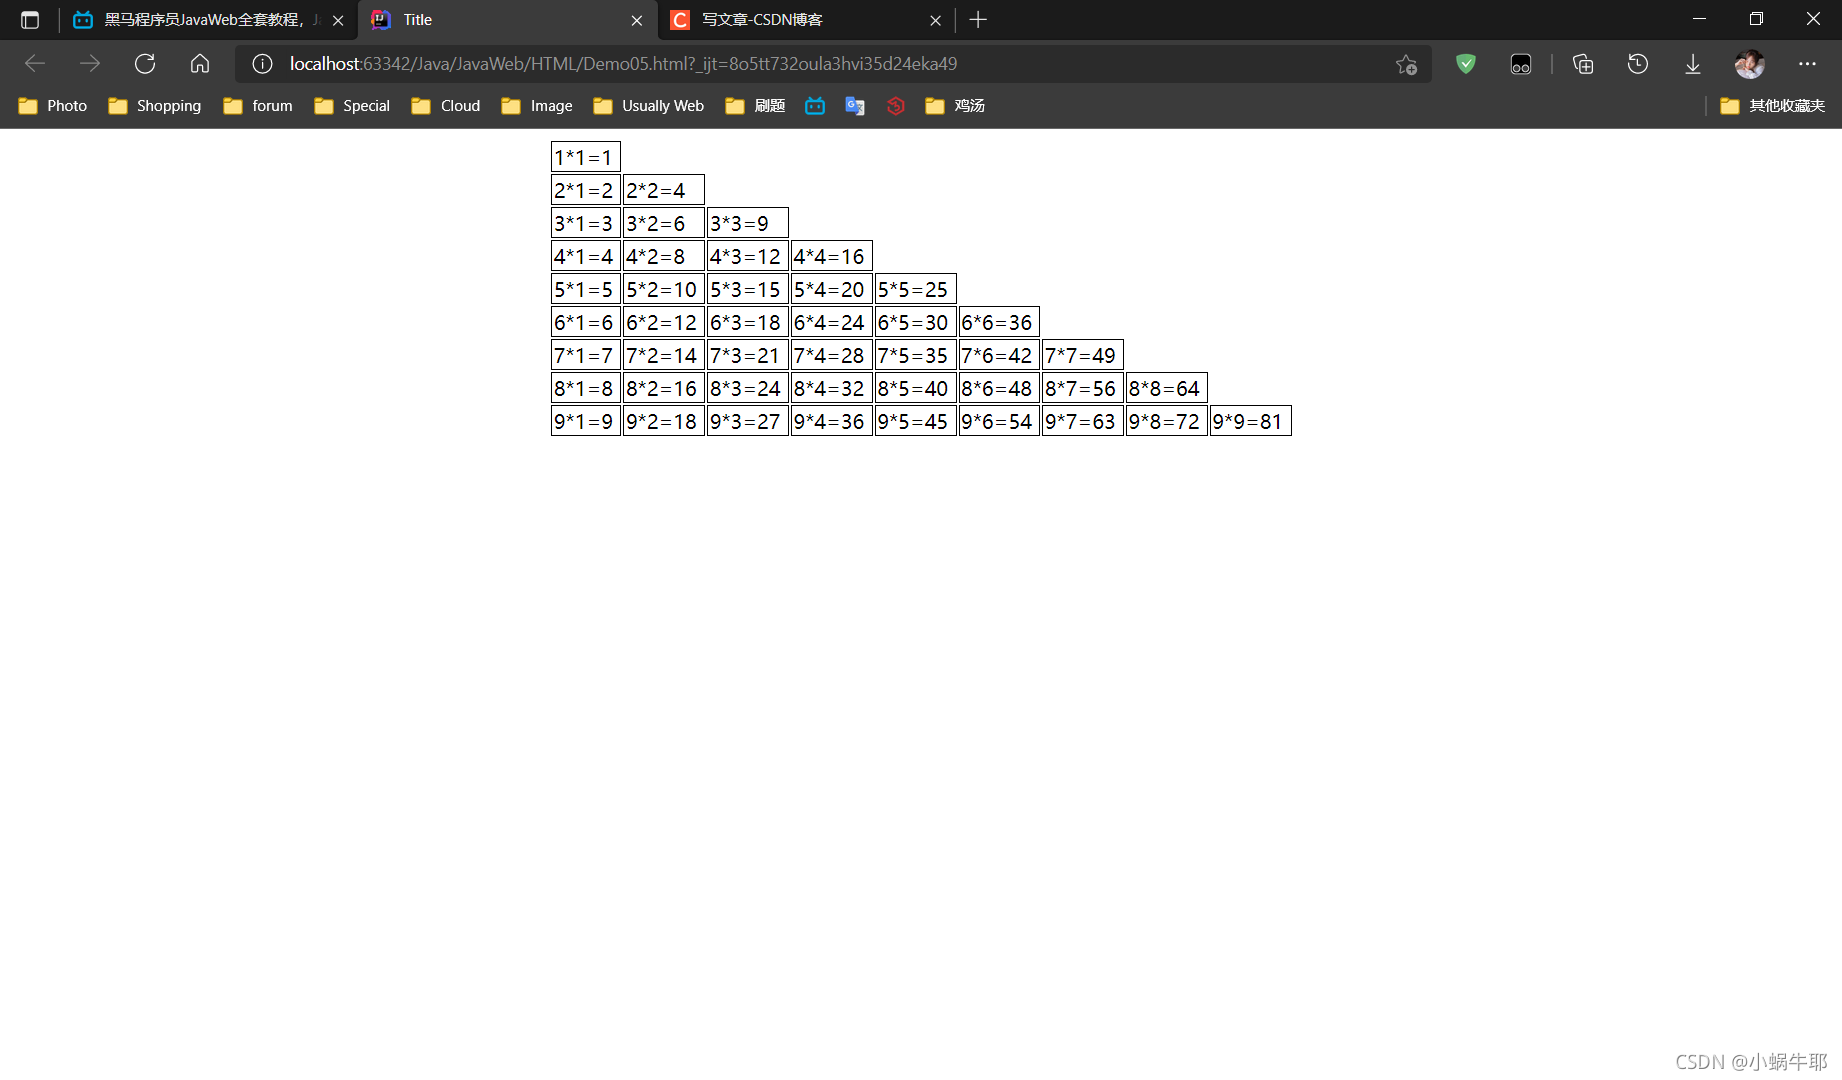1842x1080 pixels.
Task: Click the 4*4=16 table cell
Action: [832, 256]
